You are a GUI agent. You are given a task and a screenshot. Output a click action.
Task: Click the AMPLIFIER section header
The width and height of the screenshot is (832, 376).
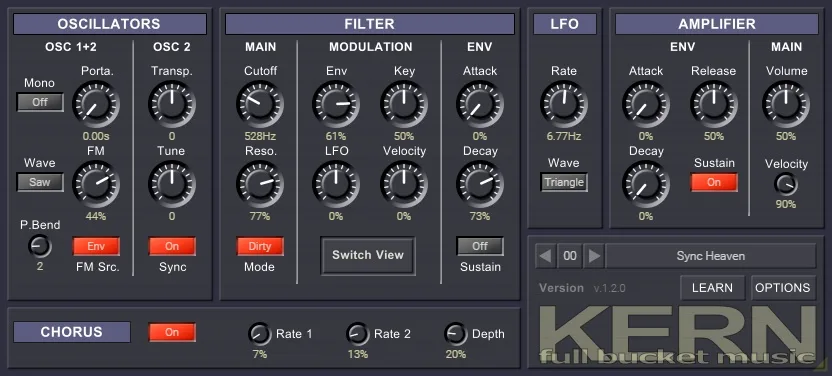coord(717,24)
